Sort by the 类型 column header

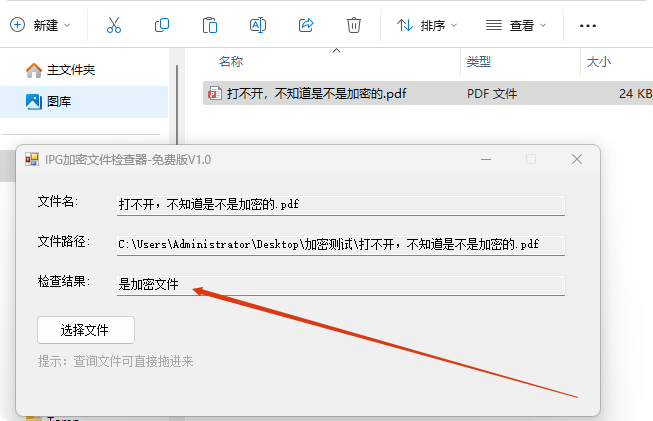click(x=479, y=62)
